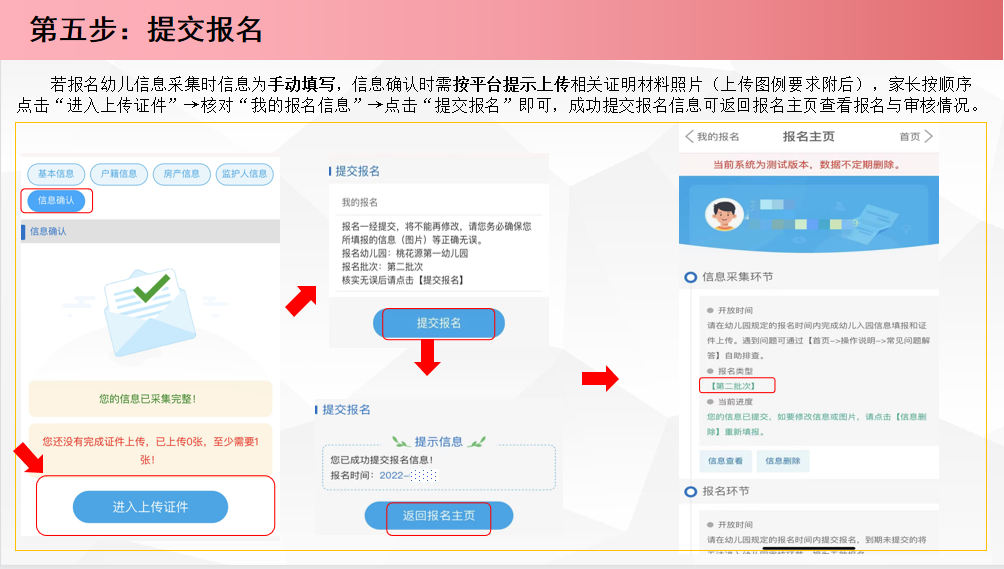Select the 信息确认 tab
This screenshot has width=1004, height=569.
56,200
